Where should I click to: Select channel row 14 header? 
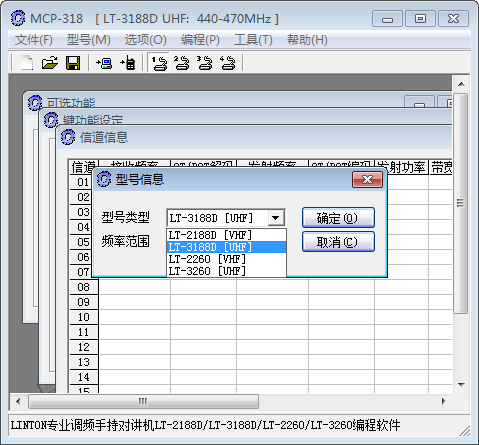tap(84, 377)
